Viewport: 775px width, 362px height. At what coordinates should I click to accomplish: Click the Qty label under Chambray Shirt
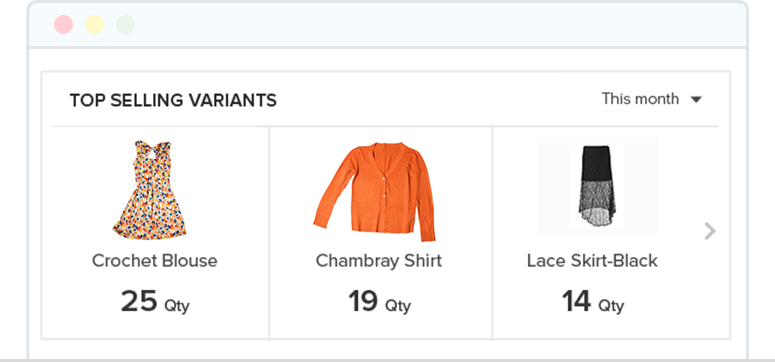[x=398, y=306]
